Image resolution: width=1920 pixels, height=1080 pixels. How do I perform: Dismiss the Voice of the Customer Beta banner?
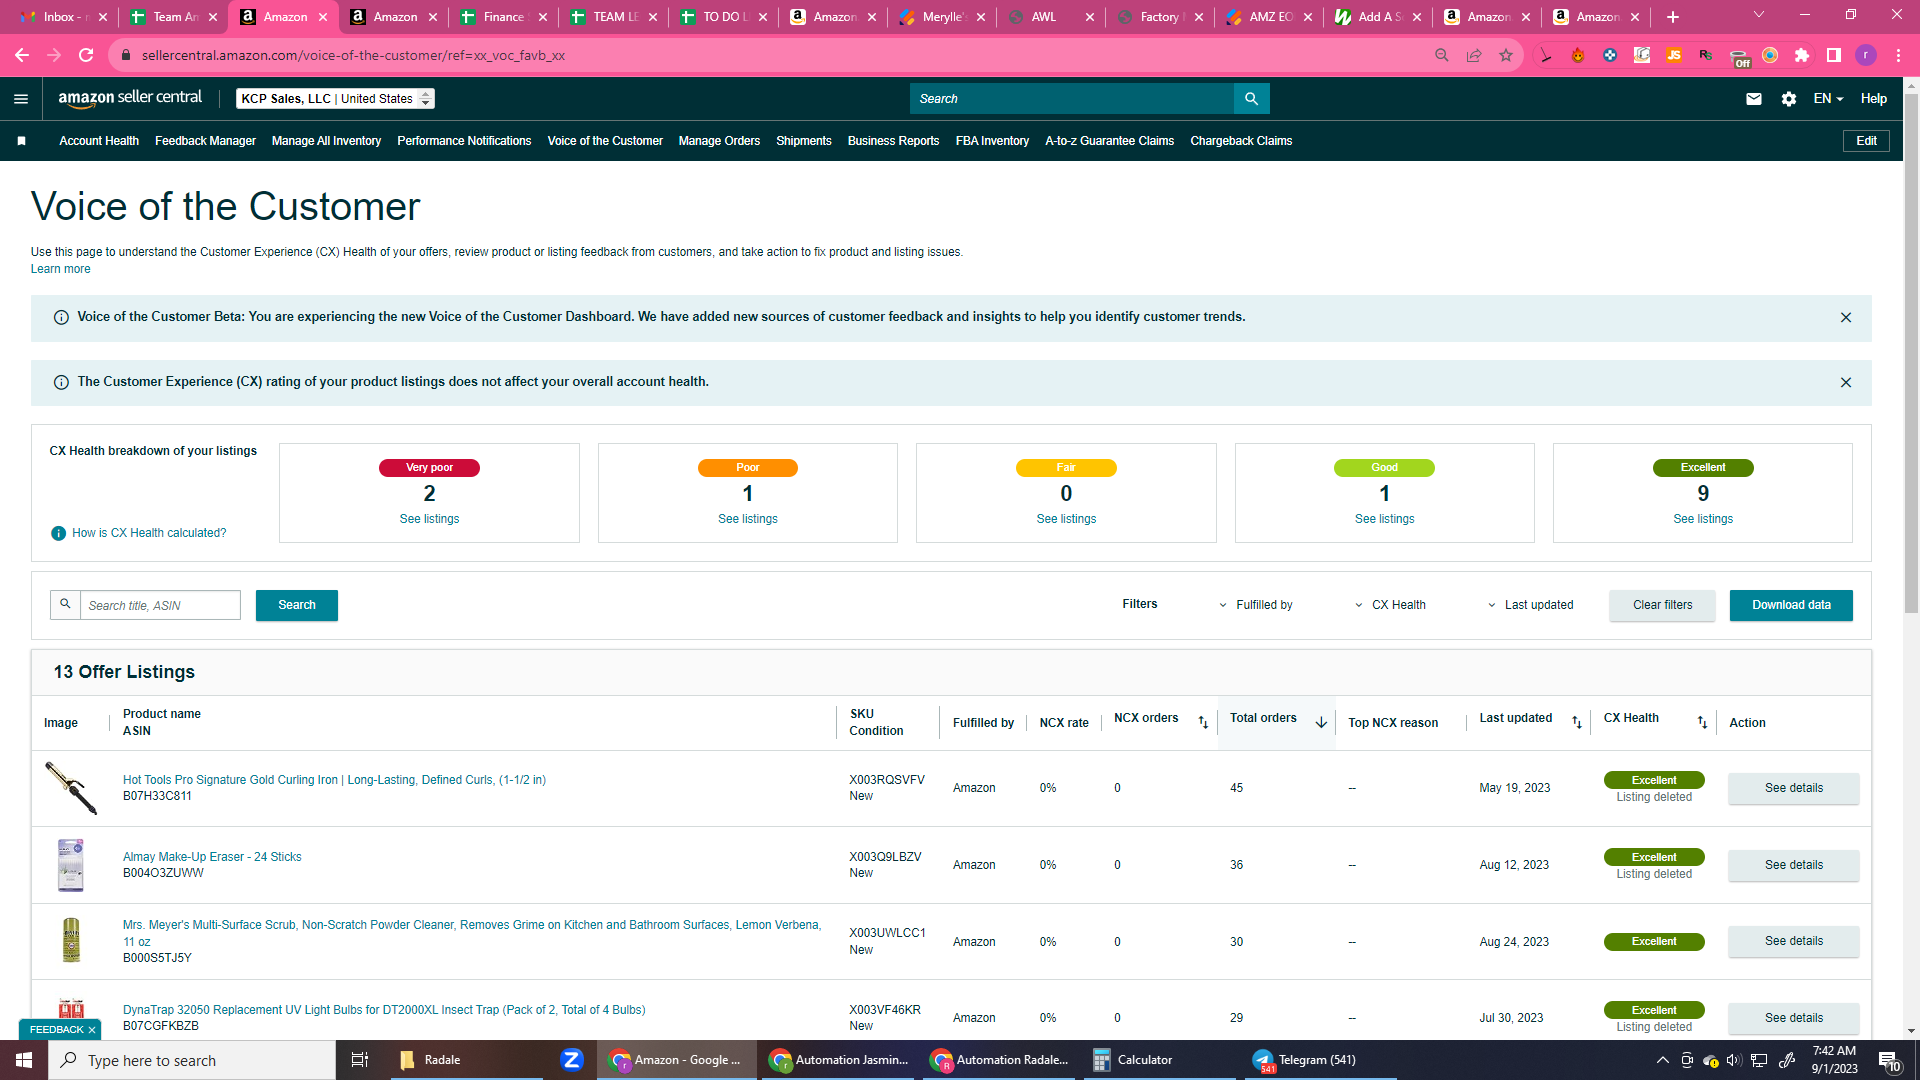1846,318
